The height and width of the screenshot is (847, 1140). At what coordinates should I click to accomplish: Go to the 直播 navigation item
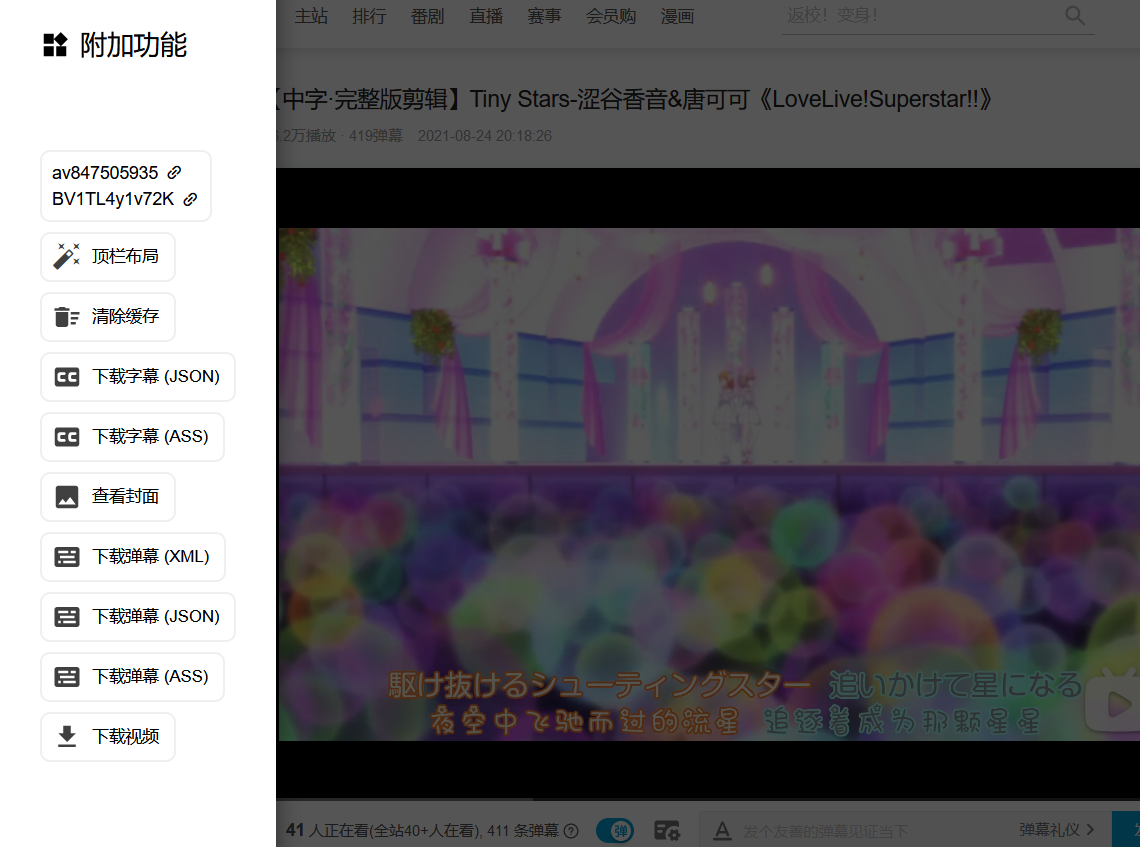486,17
